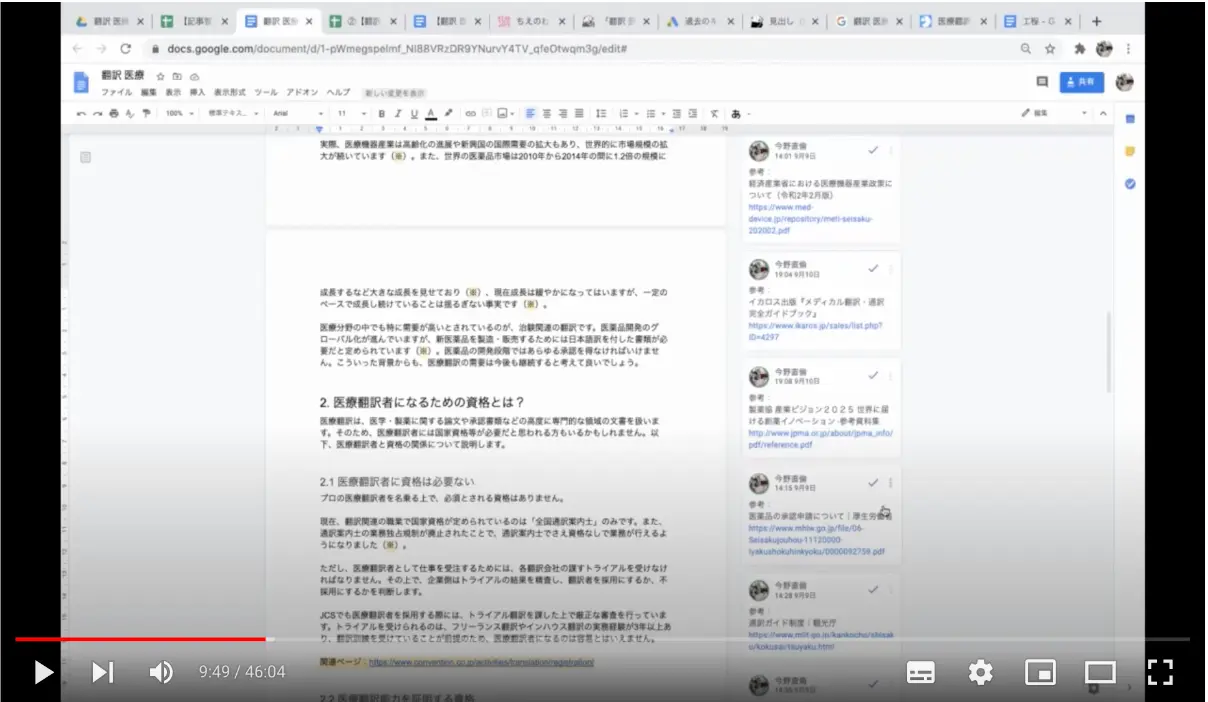Image resolution: width=1208 pixels, height=702 pixels.
Task: Open the insert image dropdown
Action: tap(505, 113)
